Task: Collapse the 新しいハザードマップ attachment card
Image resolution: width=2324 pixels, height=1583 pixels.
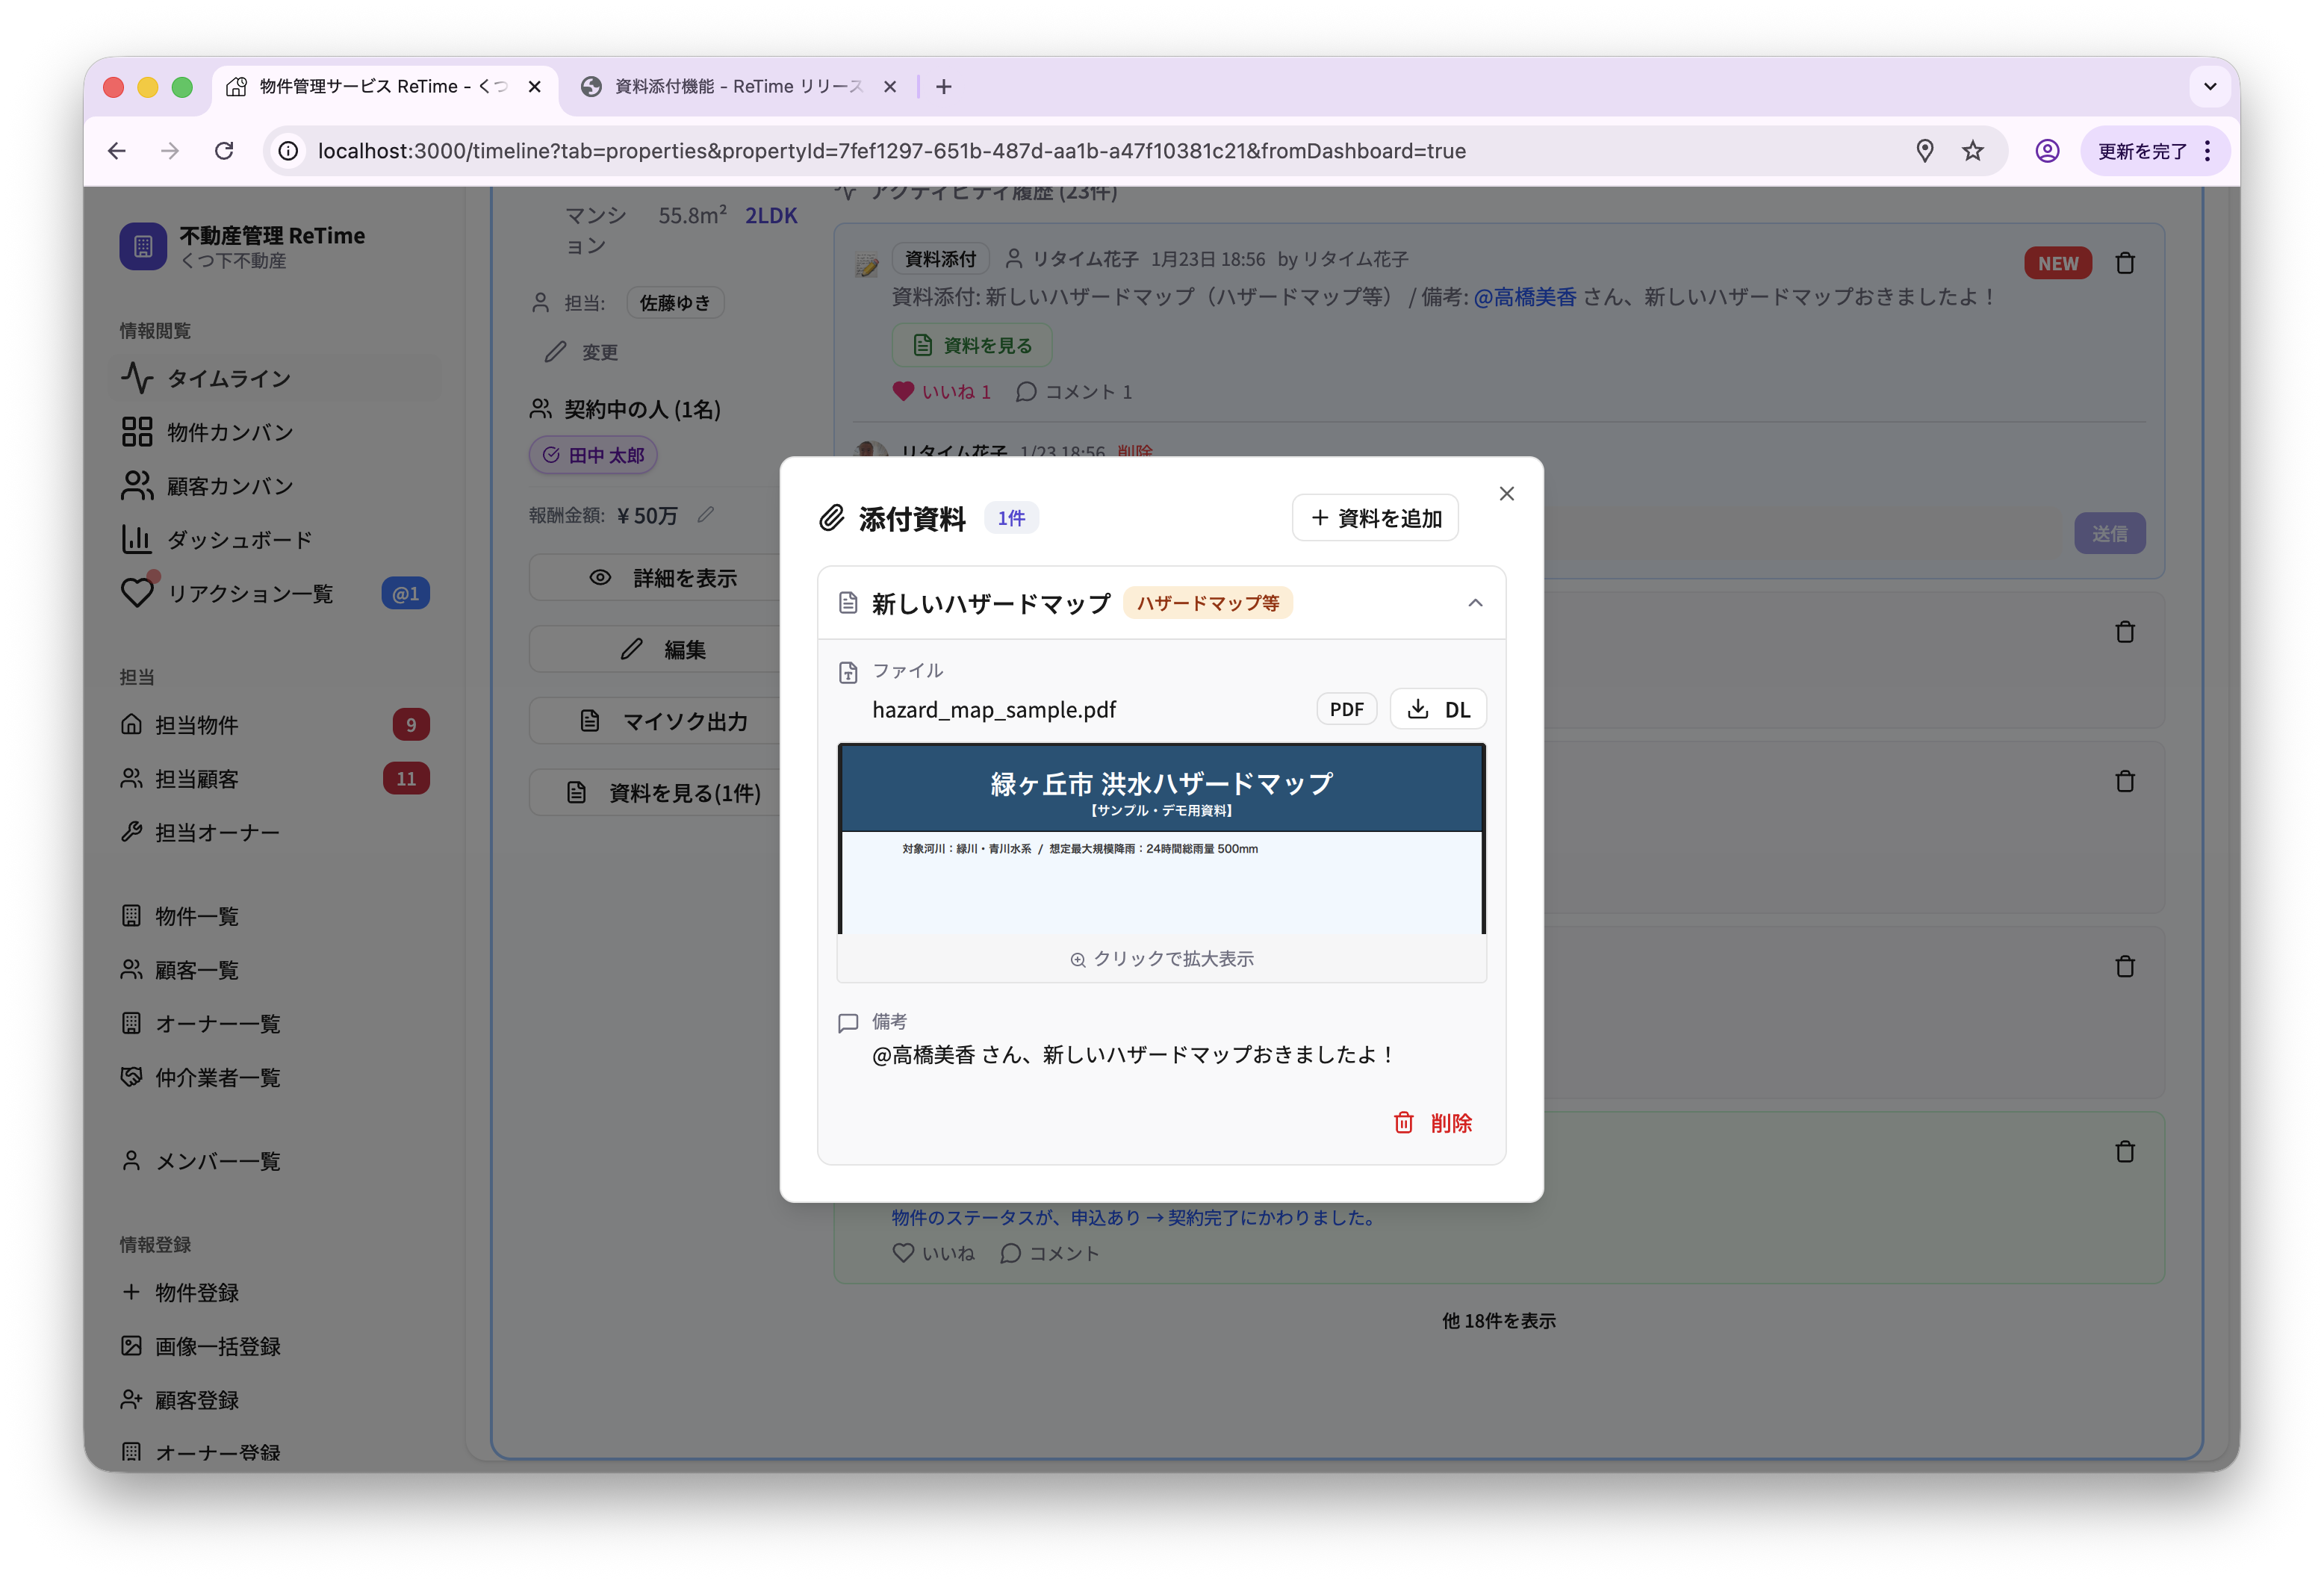Action: [1475, 602]
